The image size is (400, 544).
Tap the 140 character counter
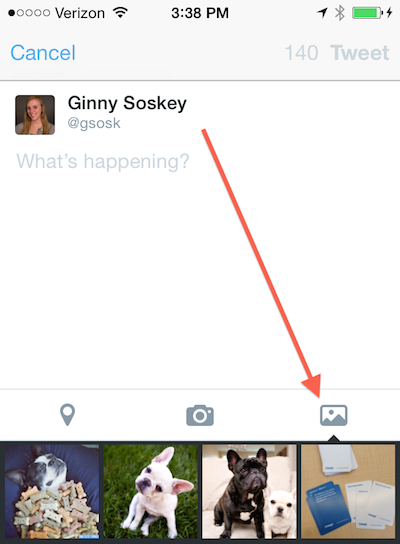point(301,53)
